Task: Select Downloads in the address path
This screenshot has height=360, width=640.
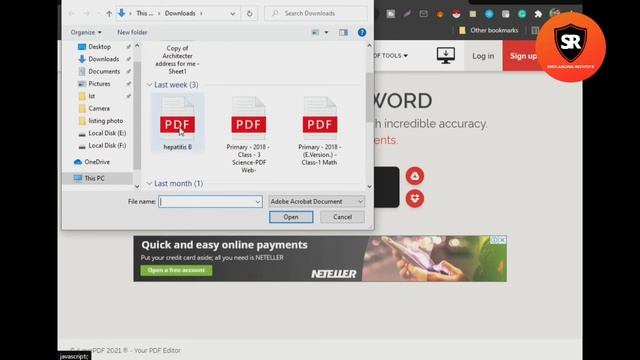Action: pyautogui.click(x=180, y=13)
